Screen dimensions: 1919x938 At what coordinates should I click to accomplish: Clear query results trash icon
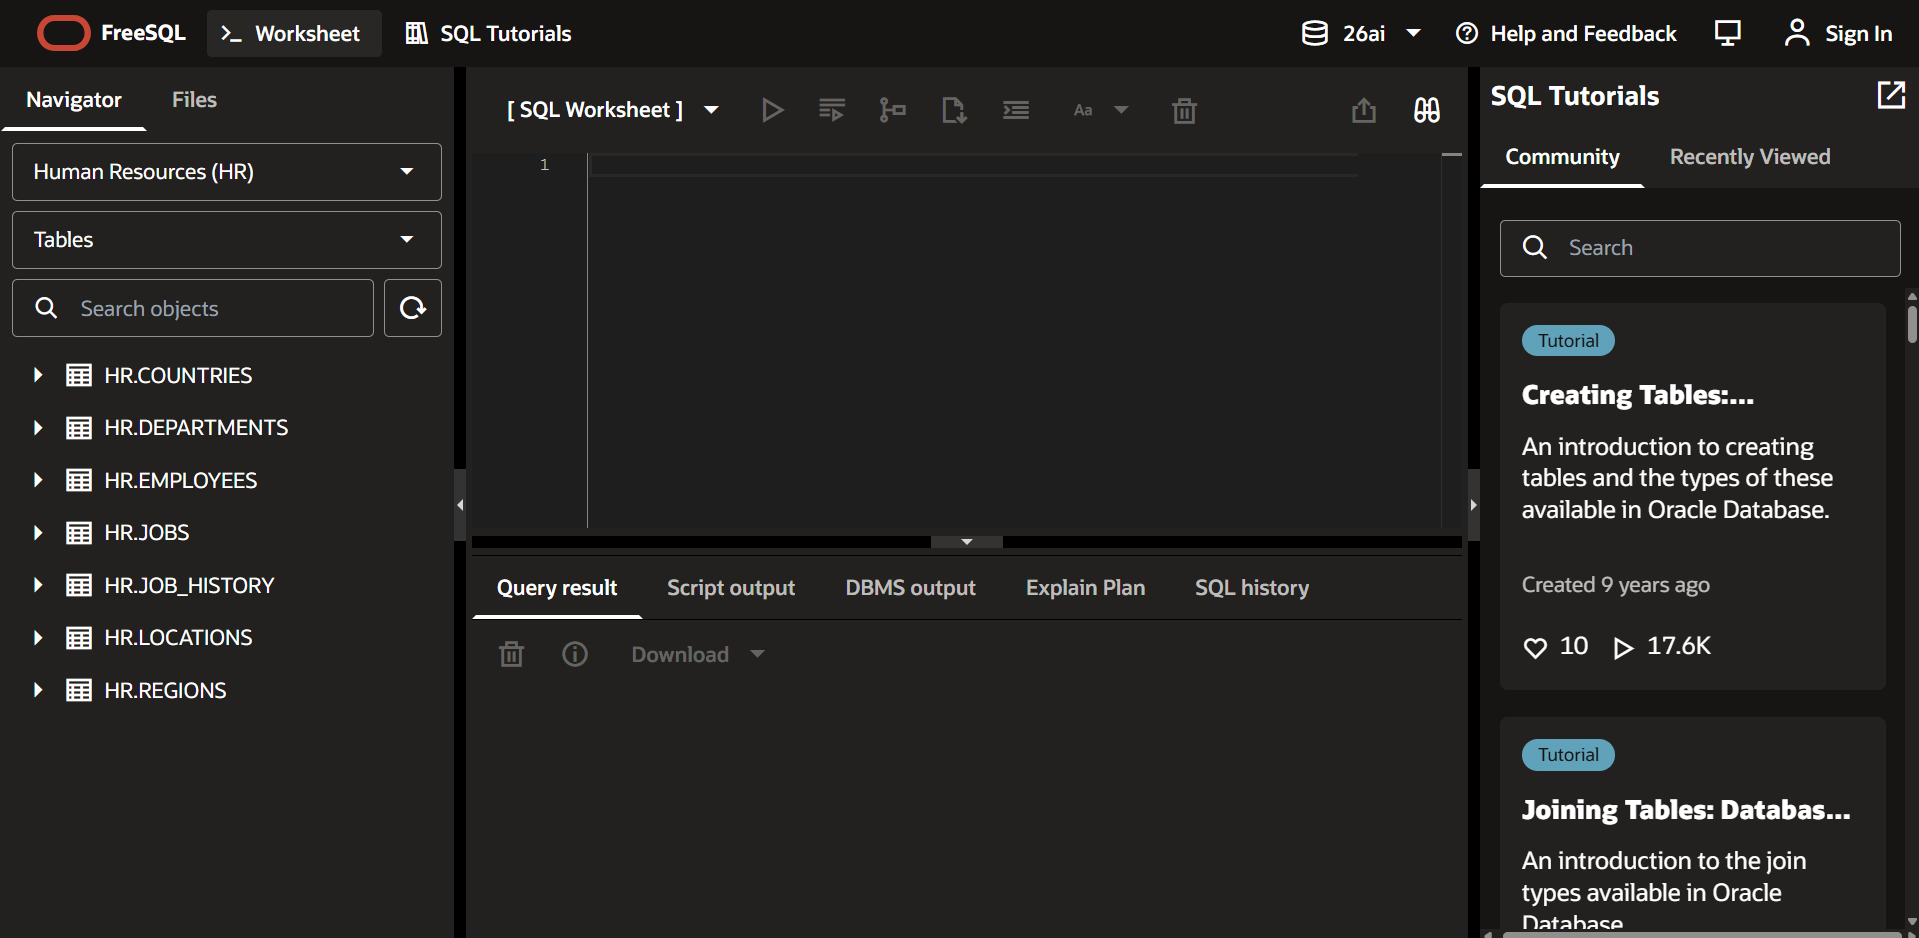pos(511,654)
